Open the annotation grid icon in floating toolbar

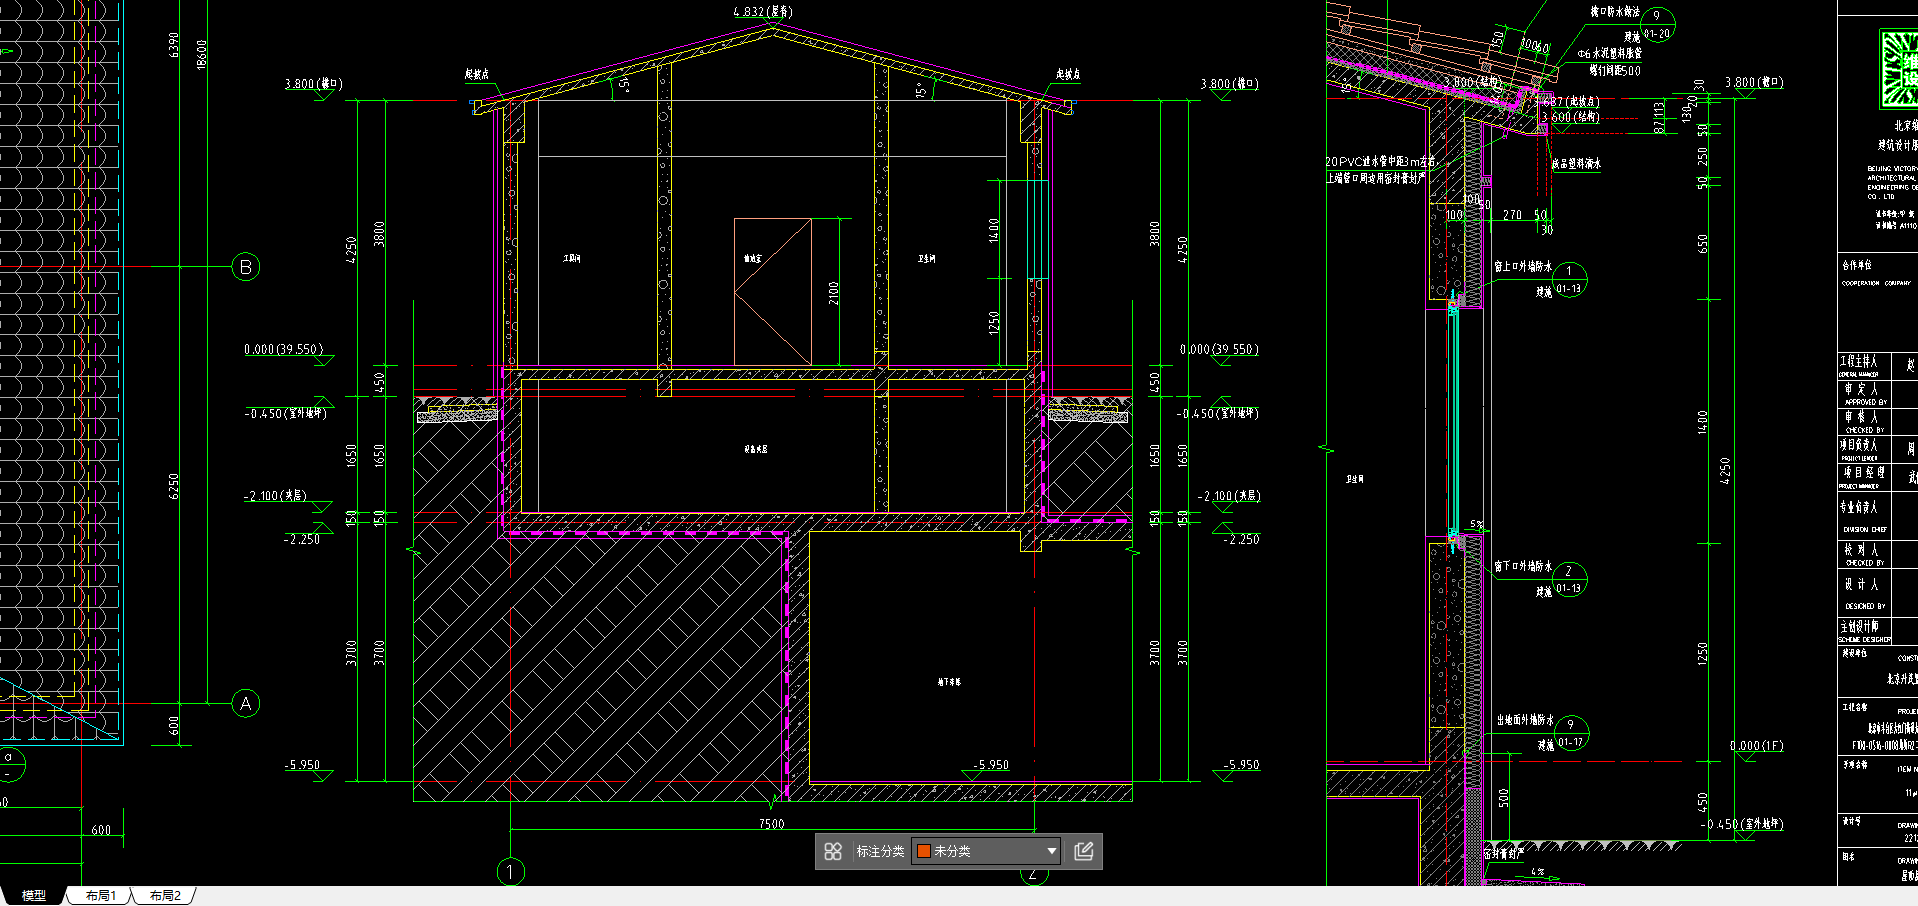pos(833,851)
